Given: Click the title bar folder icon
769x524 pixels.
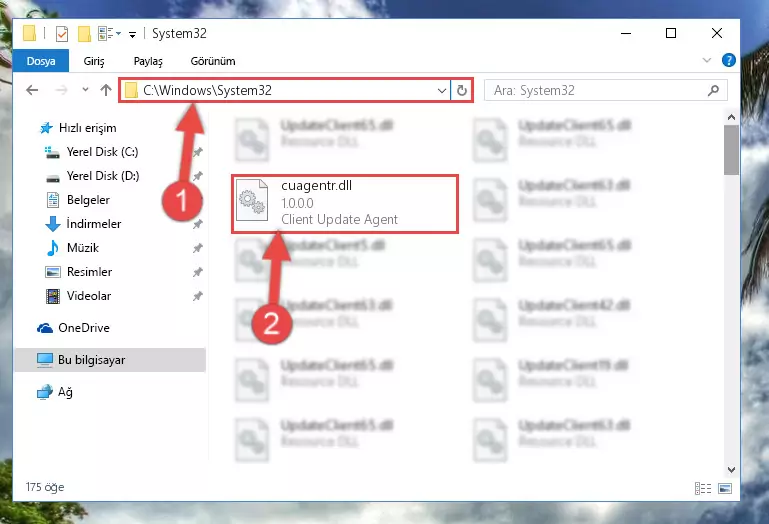Looking at the screenshot, I should pos(29,33).
